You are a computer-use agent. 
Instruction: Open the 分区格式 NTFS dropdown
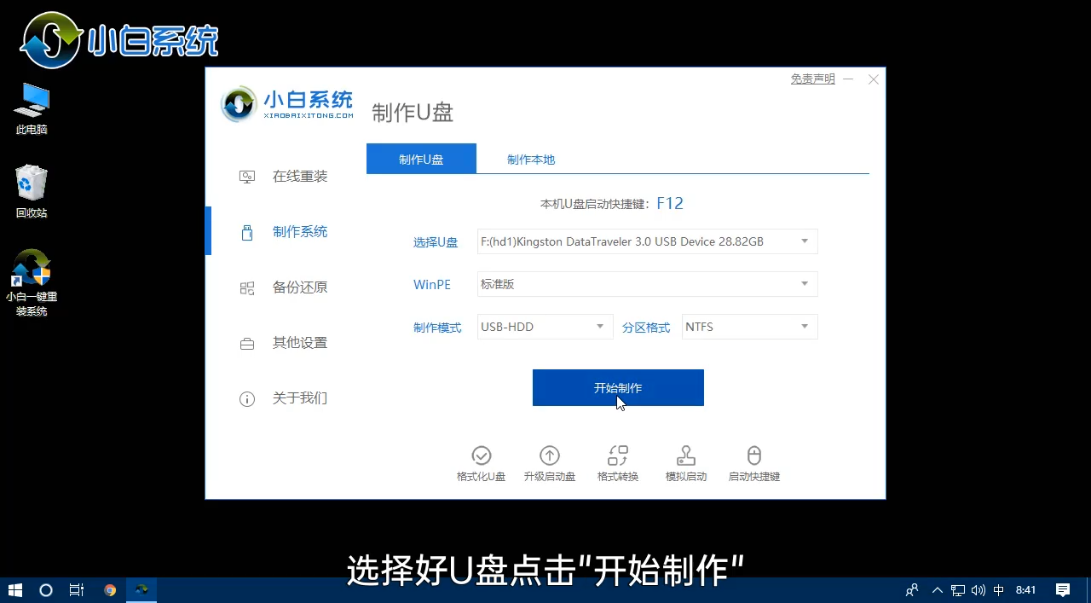[x=749, y=327]
